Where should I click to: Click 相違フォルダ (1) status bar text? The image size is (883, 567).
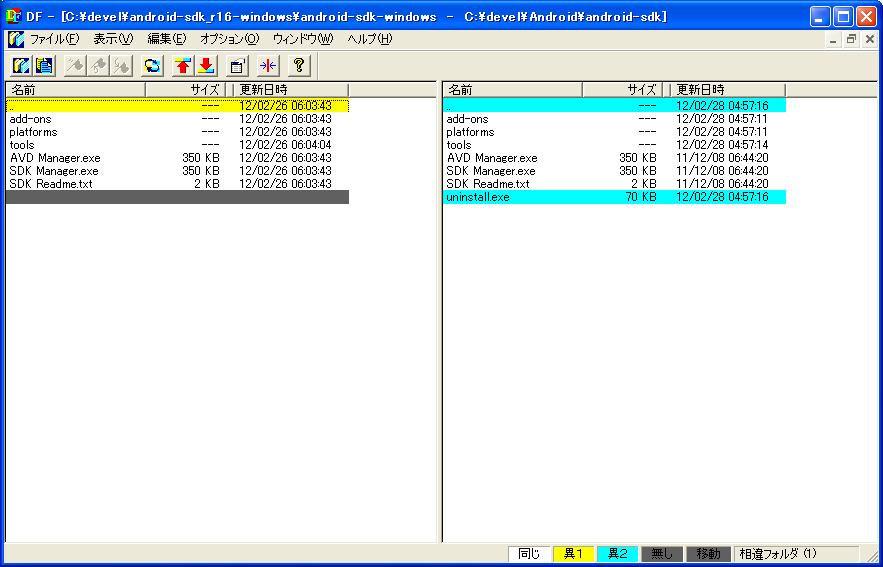coord(777,554)
